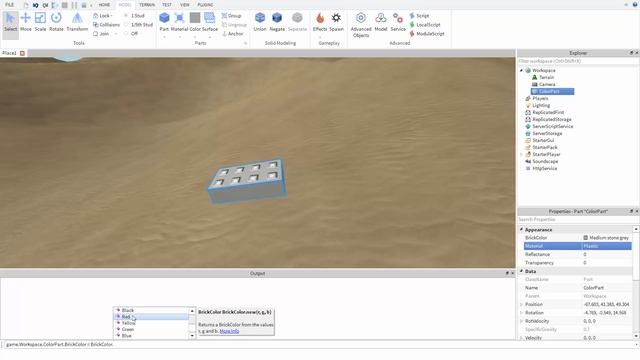Viewport: 640px width, 360px height.
Task: Collapse the Appearance properties section
Action: 521,229
